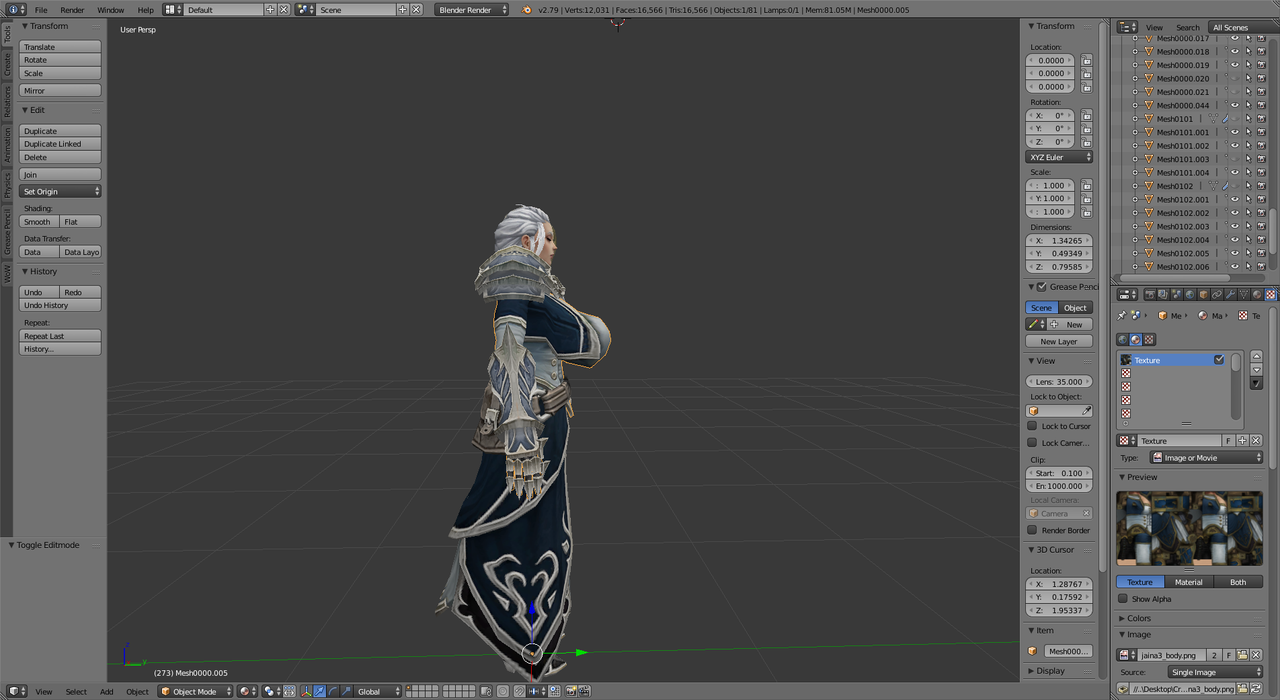Image resolution: width=1280 pixels, height=700 pixels.
Task: Enable the Grease Pencil checkbox
Action: point(1041,287)
